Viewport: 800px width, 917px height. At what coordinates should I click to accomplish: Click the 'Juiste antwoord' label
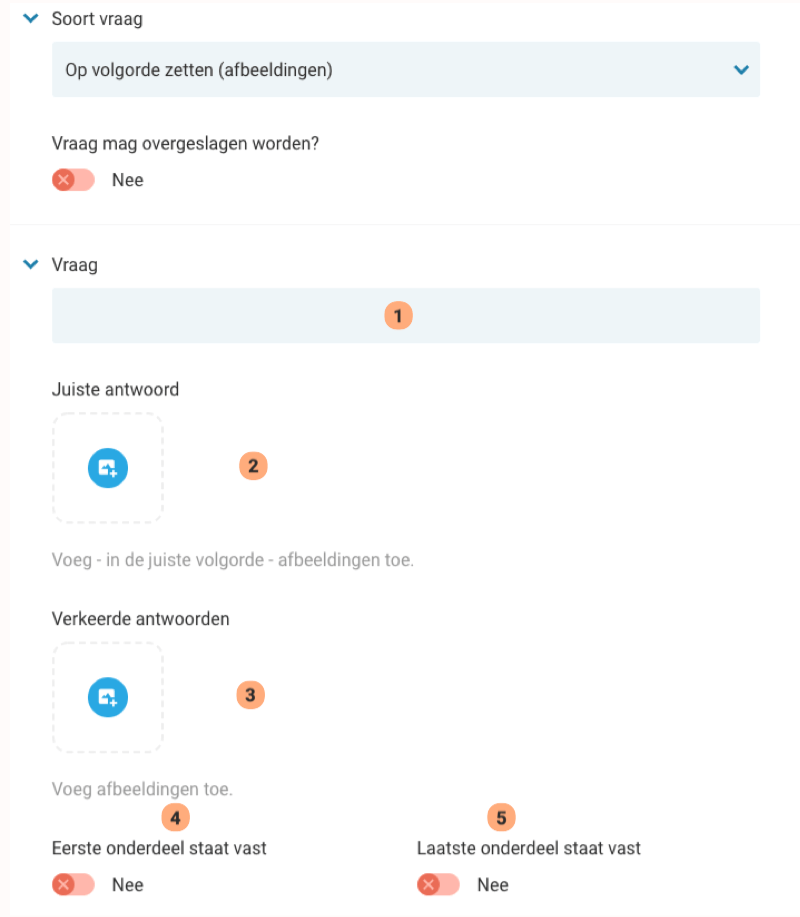click(x=115, y=389)
